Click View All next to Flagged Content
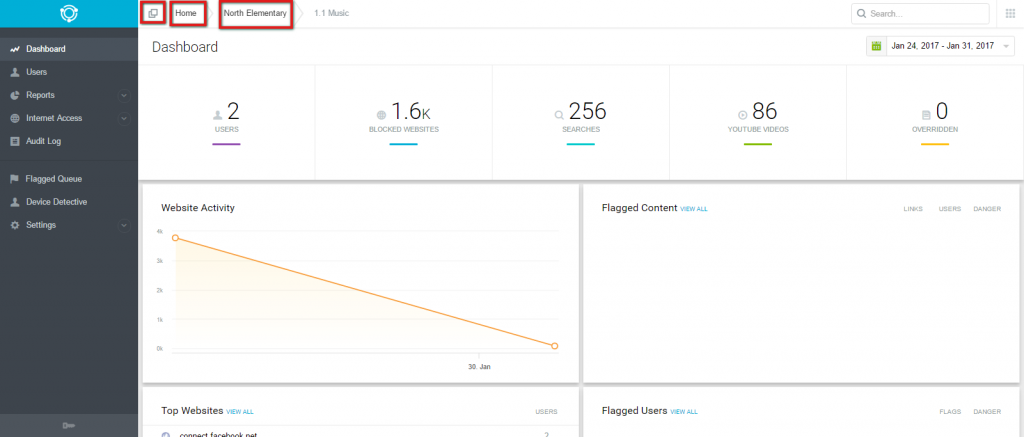The width and height of the screenshot is (1024, 437). [x=694, y=209]
